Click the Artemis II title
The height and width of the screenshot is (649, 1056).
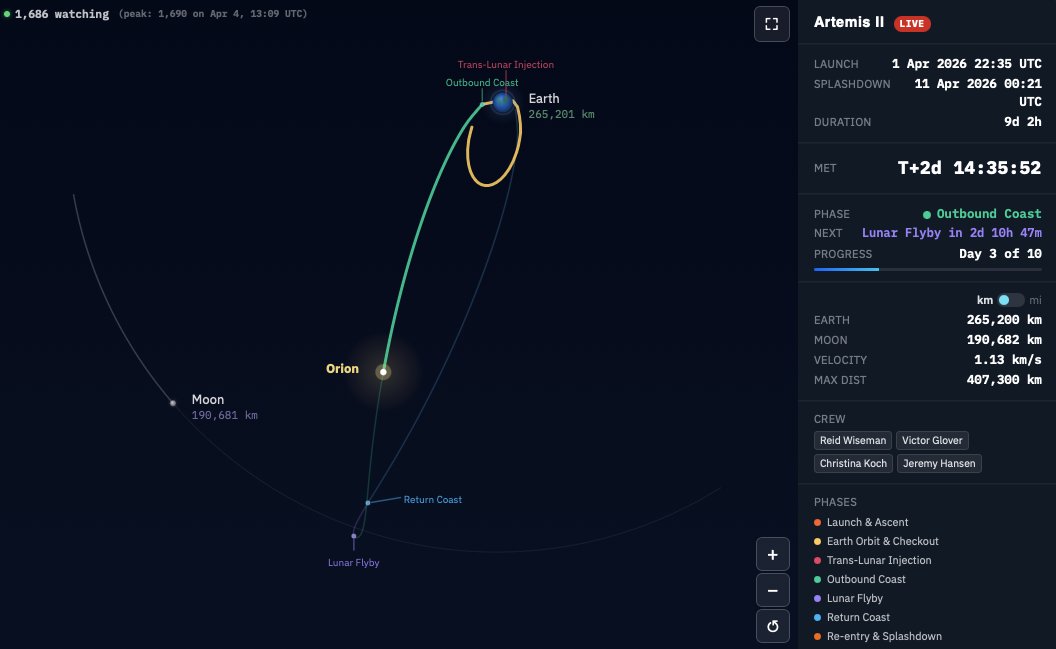tap(849, 22)
